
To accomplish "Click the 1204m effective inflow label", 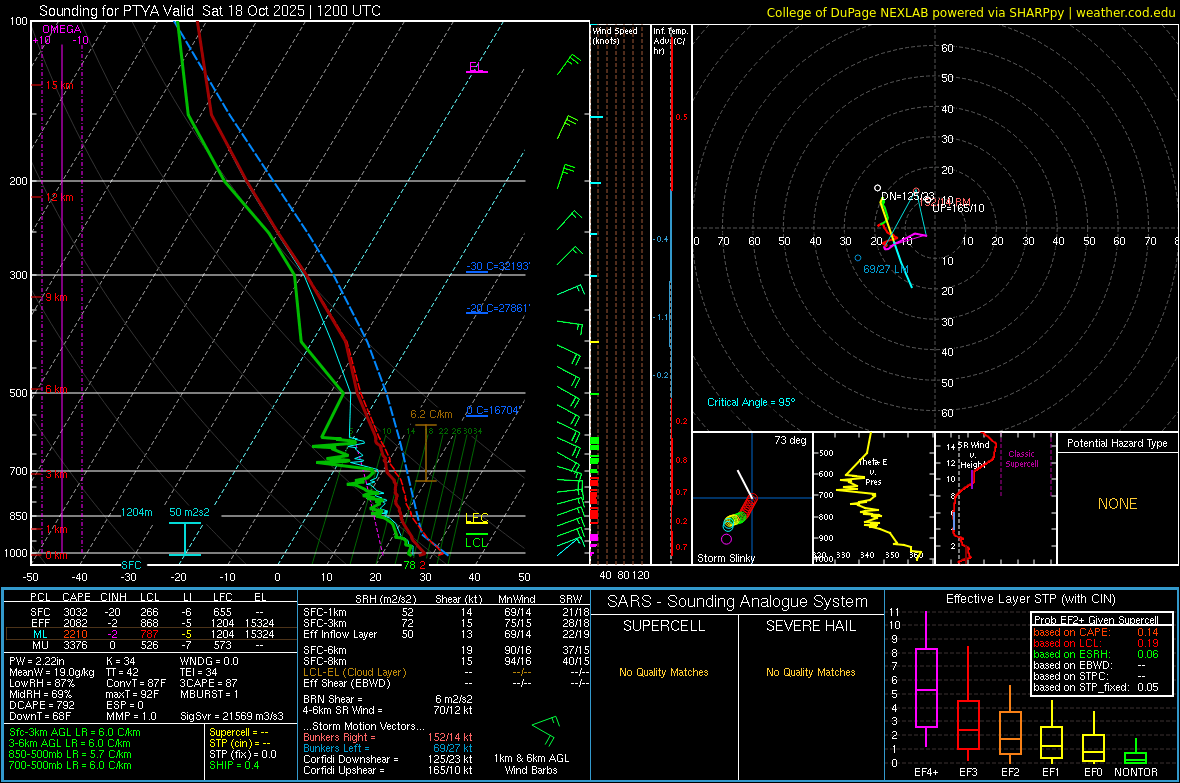I will [137, 512].
